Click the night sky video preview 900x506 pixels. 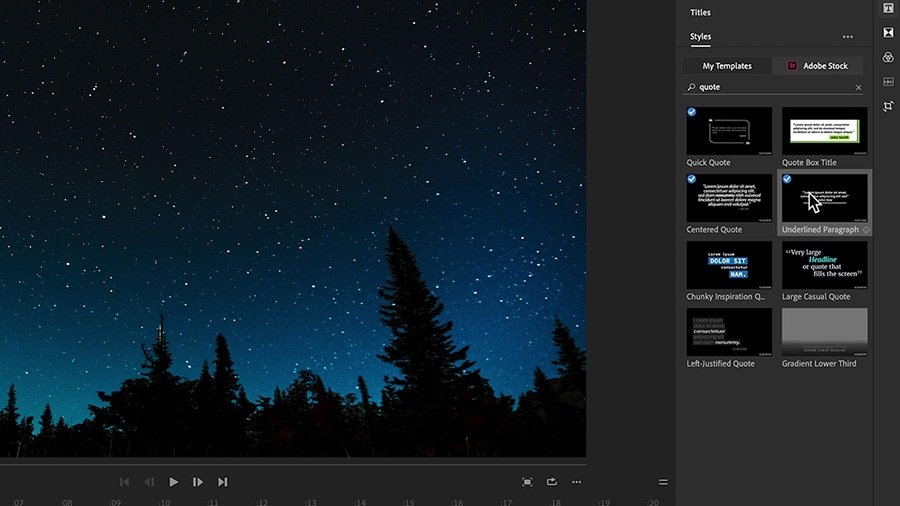point(293,228)
